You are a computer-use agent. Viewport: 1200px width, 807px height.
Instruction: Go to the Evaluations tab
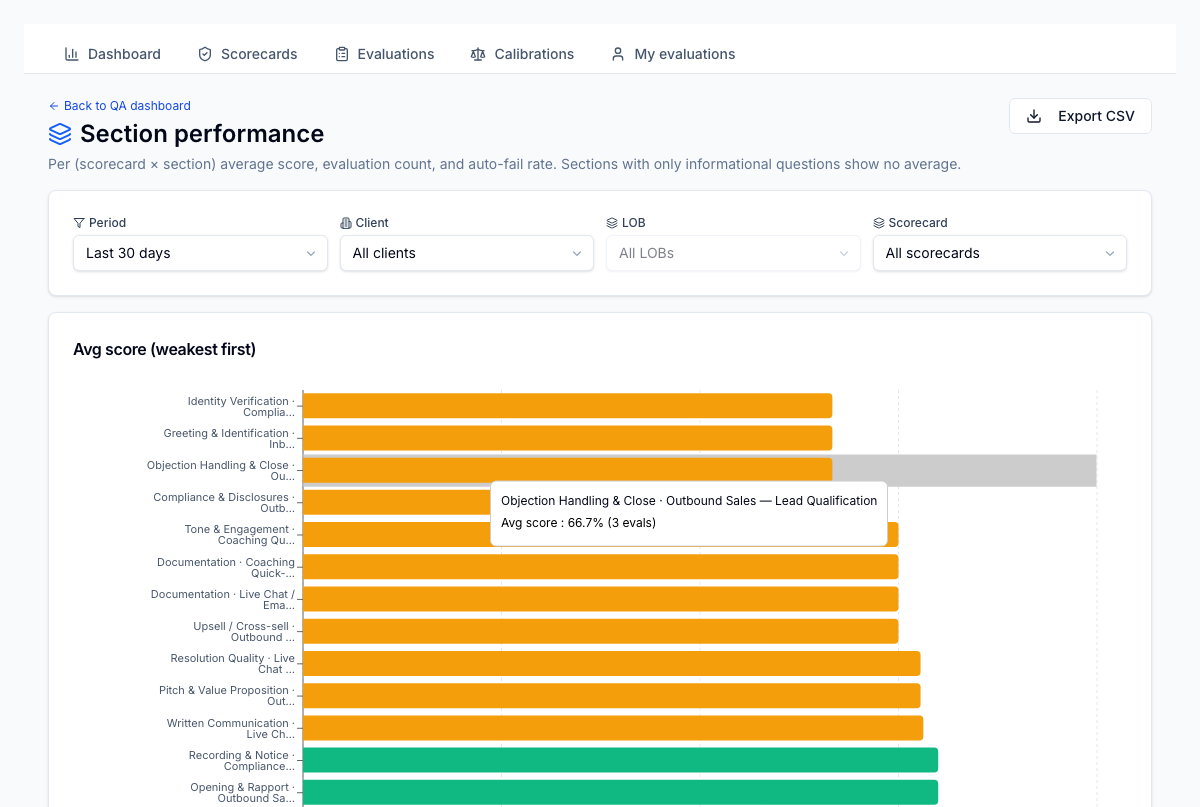coord(385,54)
